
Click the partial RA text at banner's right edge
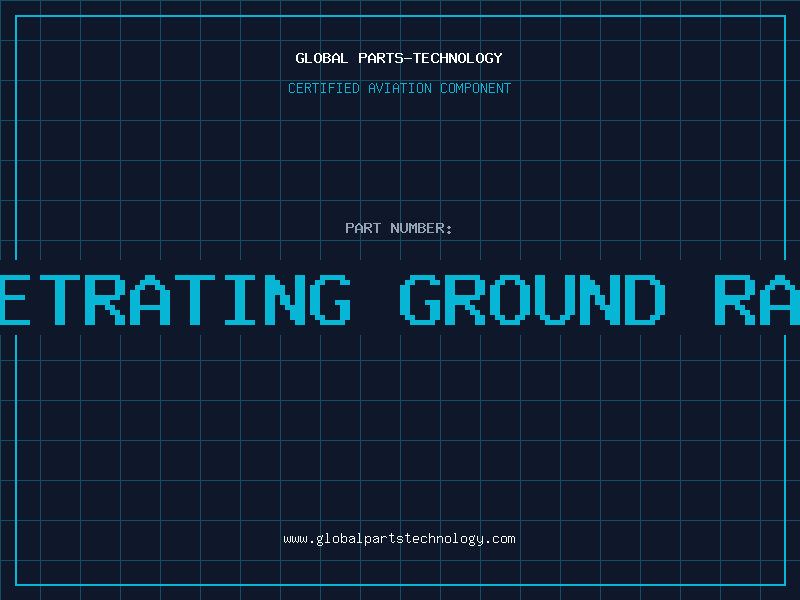pos(758,298)
